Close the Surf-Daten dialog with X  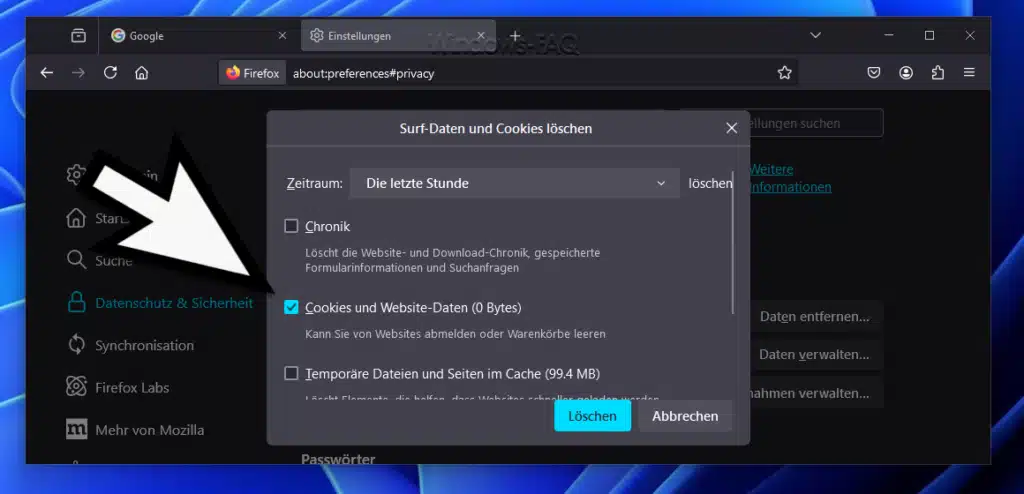click(731, 129)
